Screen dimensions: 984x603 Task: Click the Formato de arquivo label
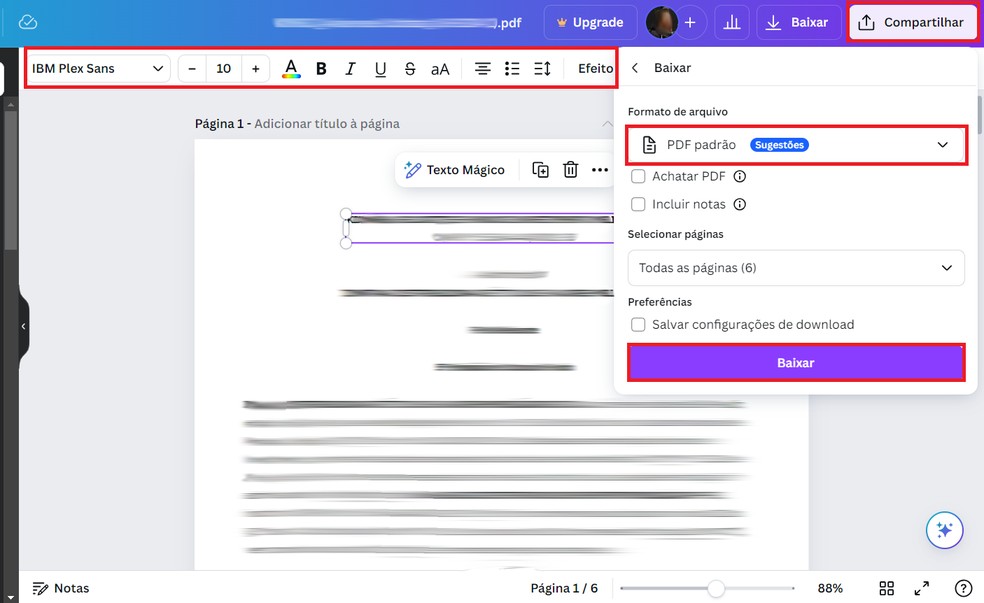click(x=678, y=112)
